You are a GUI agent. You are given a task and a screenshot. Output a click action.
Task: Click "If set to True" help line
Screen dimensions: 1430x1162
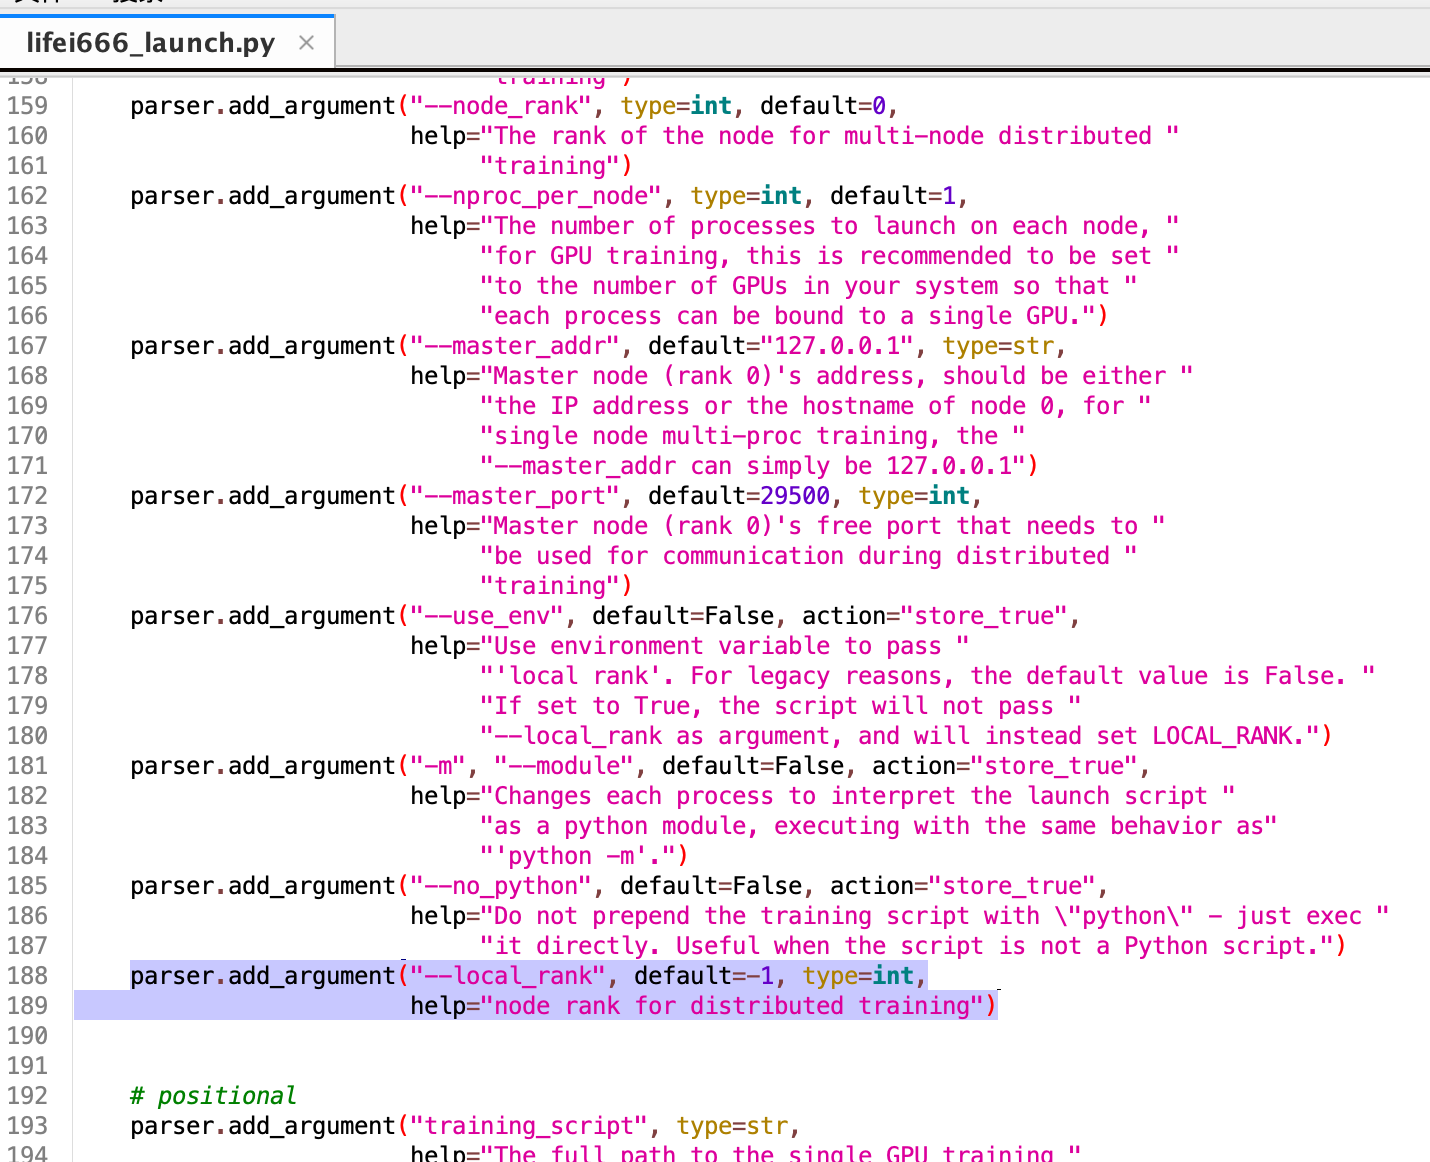[781, 706]
